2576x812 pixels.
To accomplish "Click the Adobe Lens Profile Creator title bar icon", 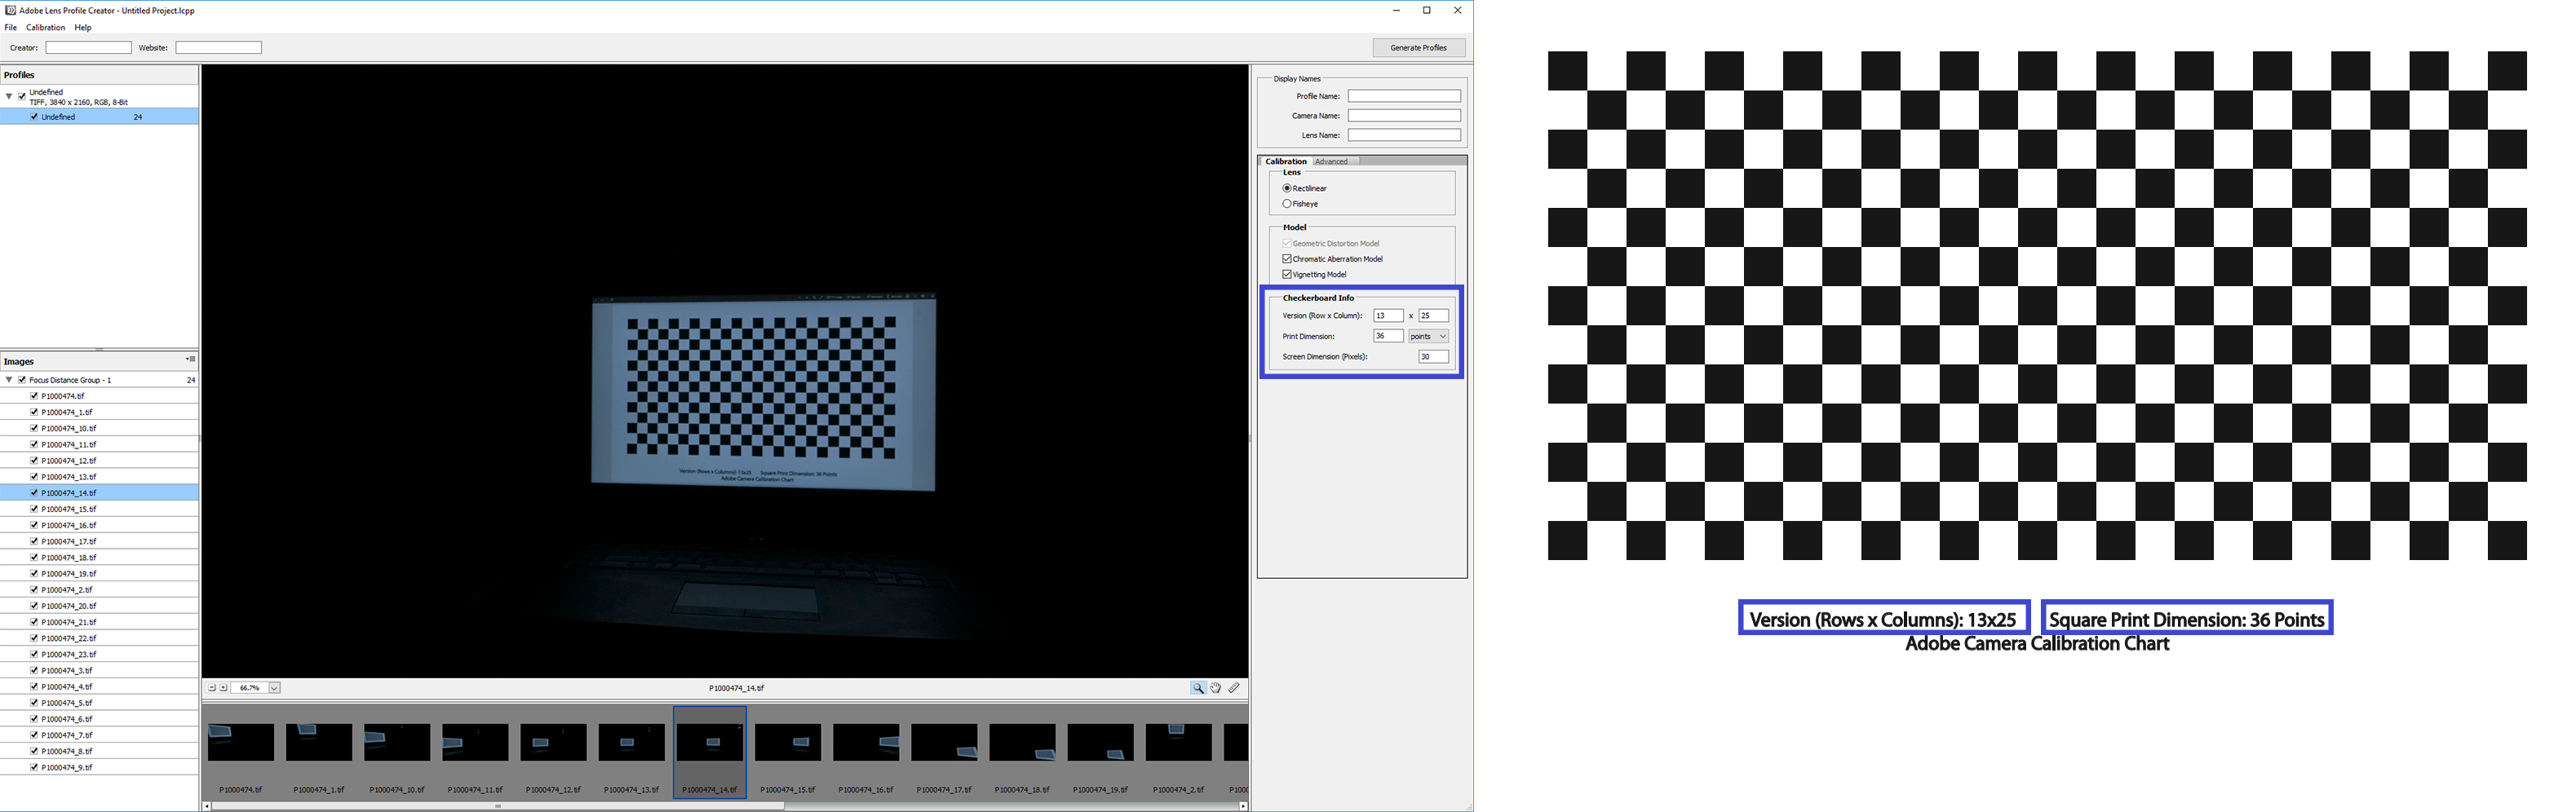I will pos(9,10).
